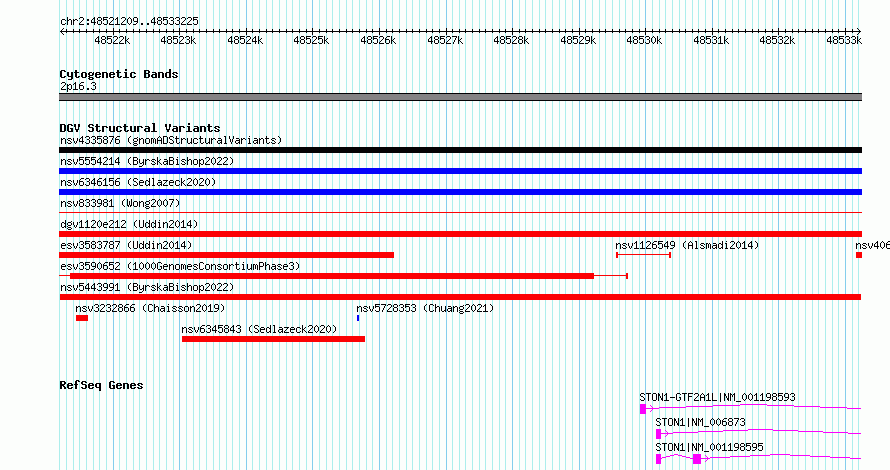This screenshot has width=890, height=470.
Task: Select the nsv6345843 Sedlazeck2020 red bar
Action: point(274,339)
